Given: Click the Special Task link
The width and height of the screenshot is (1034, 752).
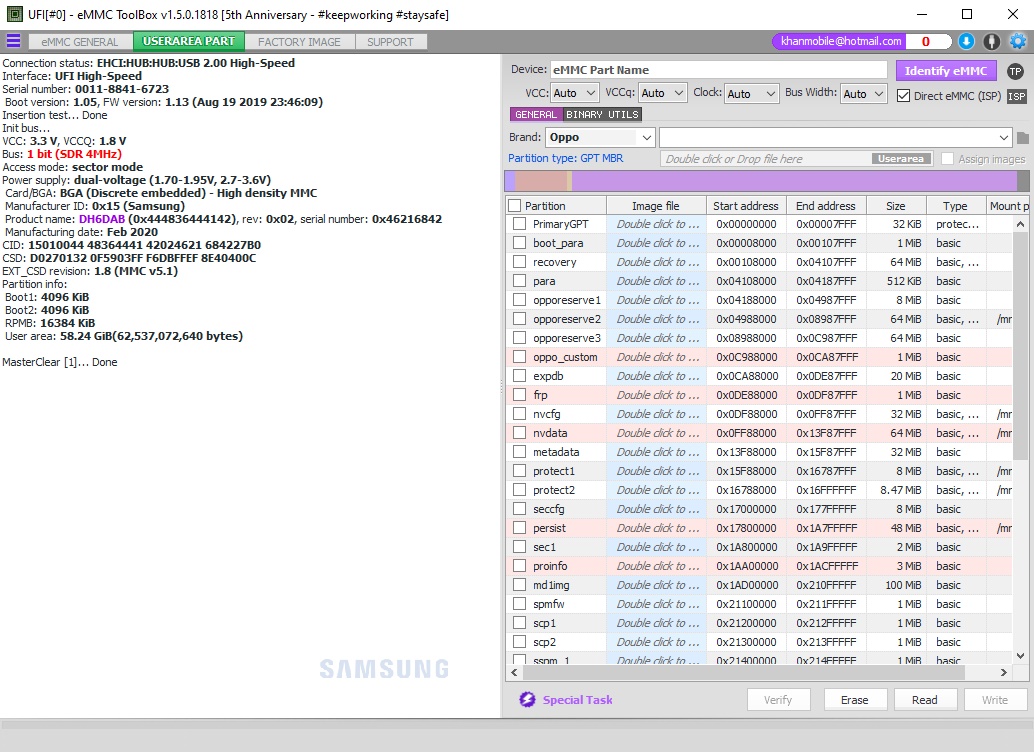Looking at the screenshot, I should click(x=578, y=700).
